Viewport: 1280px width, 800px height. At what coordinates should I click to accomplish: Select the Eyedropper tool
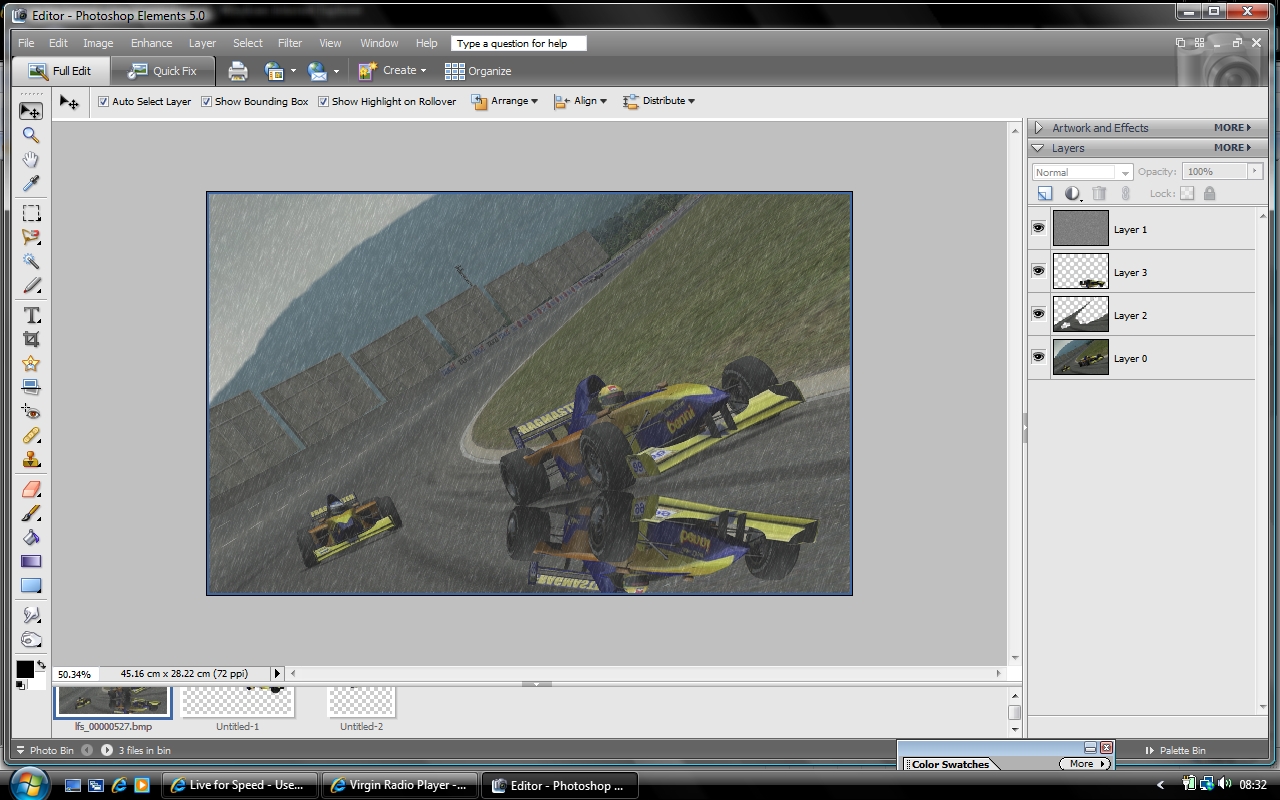click(31, 184)
